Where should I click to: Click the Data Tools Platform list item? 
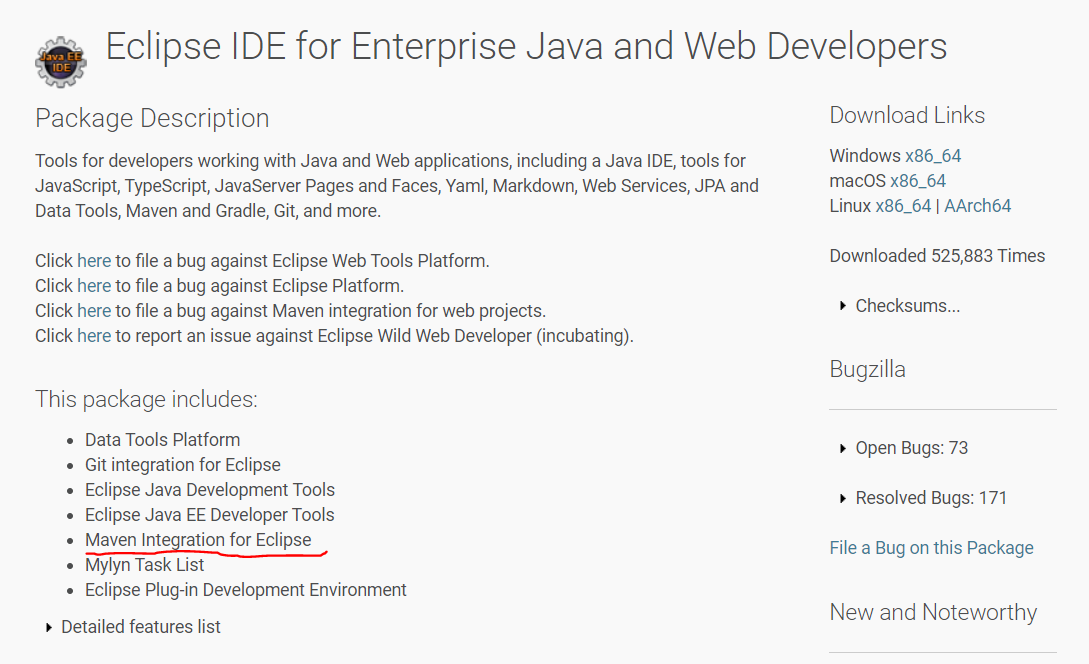[x=163, y=440]
